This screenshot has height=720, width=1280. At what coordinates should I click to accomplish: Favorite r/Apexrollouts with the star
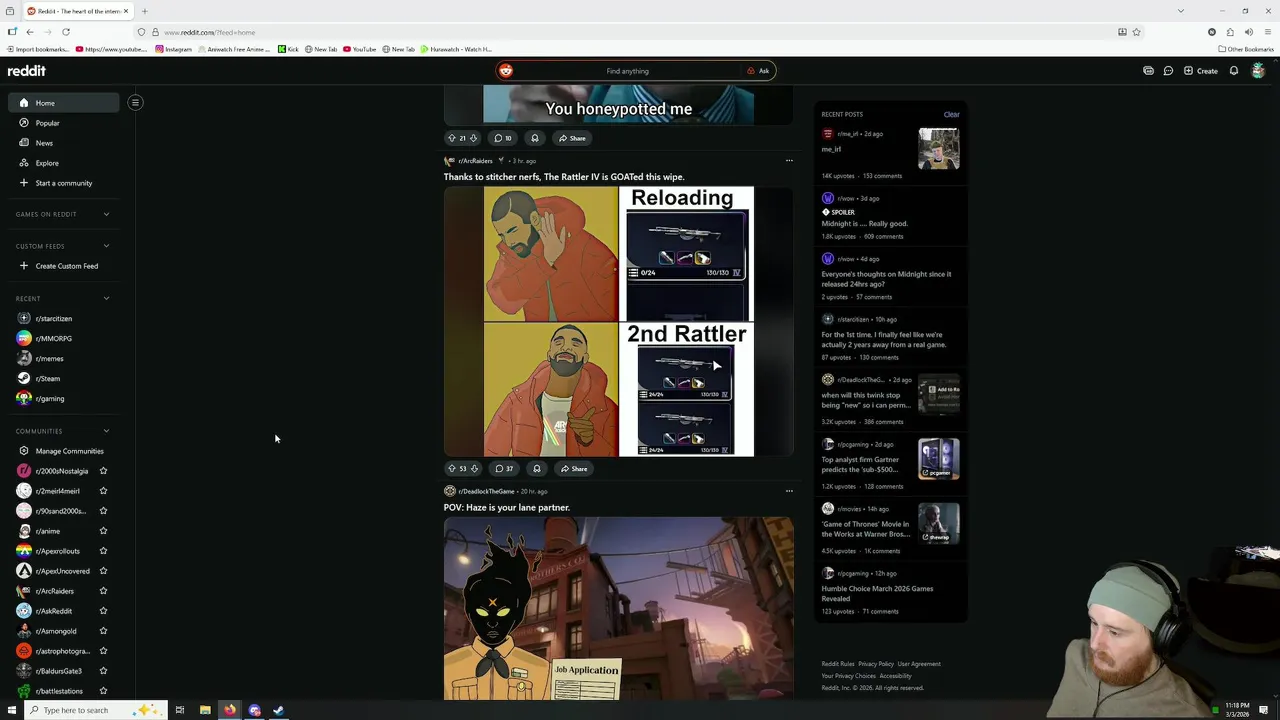click(103, 551)
